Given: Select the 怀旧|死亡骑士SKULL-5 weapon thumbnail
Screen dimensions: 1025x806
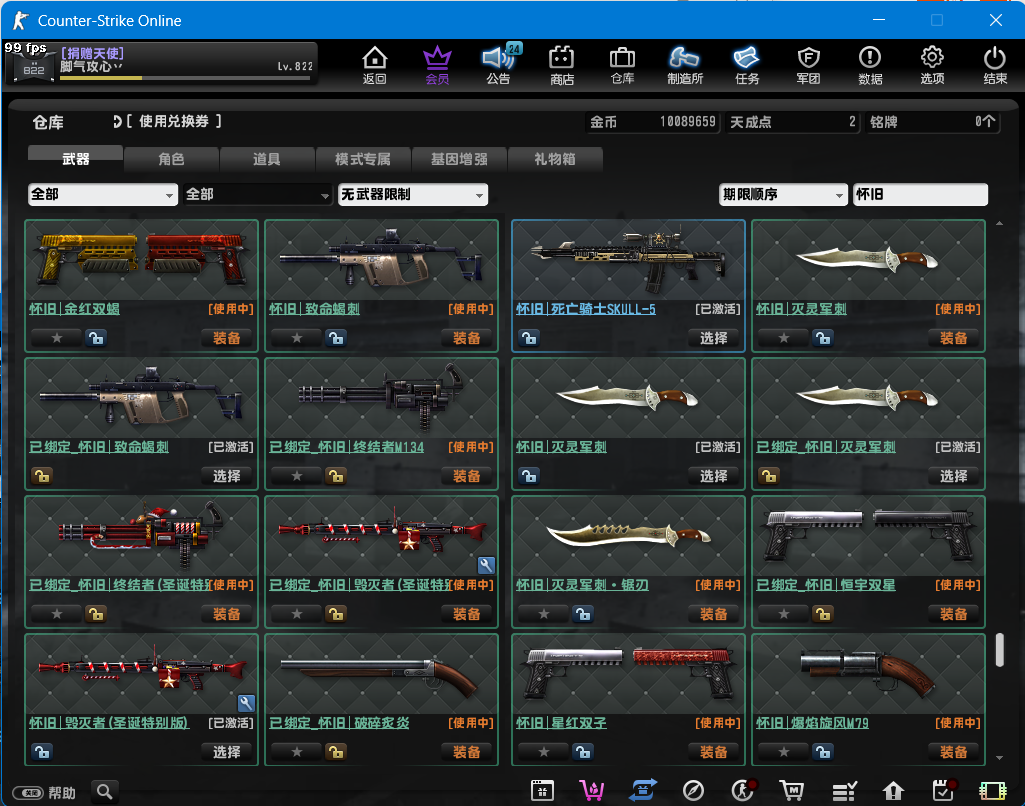Looking at the screenshot, I should click(x=628, y=260).
